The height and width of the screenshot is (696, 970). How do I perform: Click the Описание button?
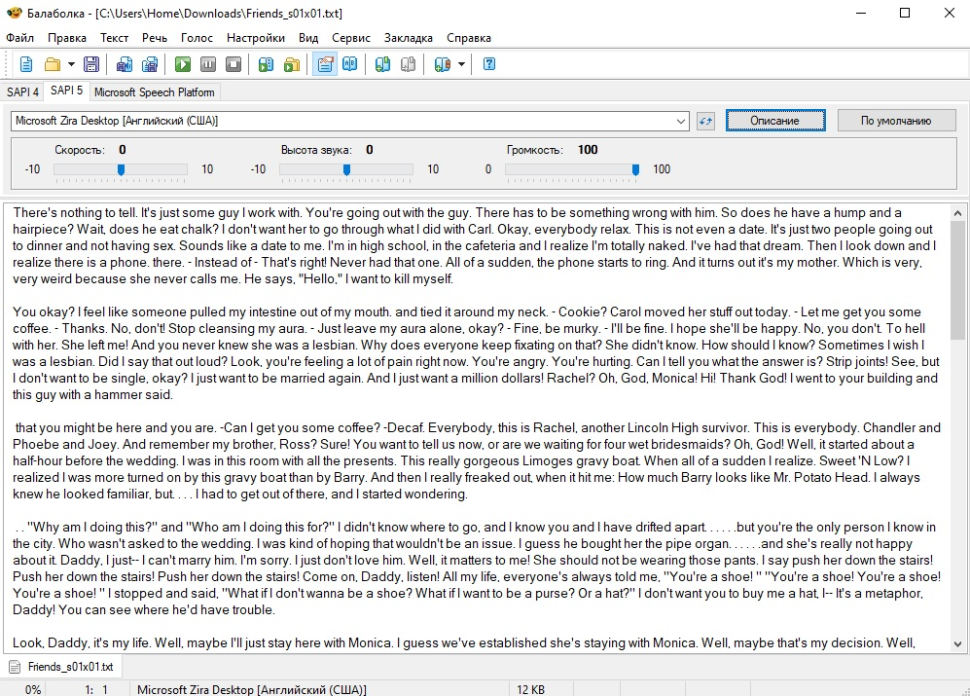[775, 121]
